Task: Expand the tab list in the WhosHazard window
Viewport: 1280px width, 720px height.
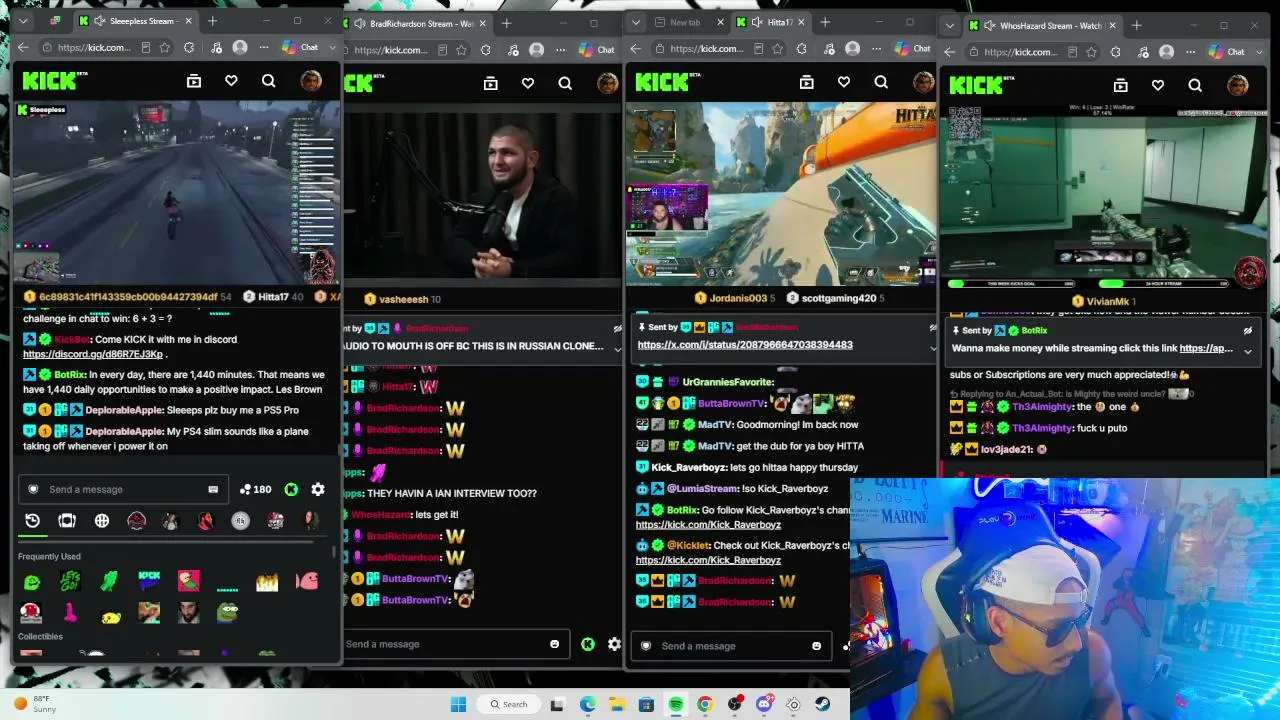Action: coord(950,25)
